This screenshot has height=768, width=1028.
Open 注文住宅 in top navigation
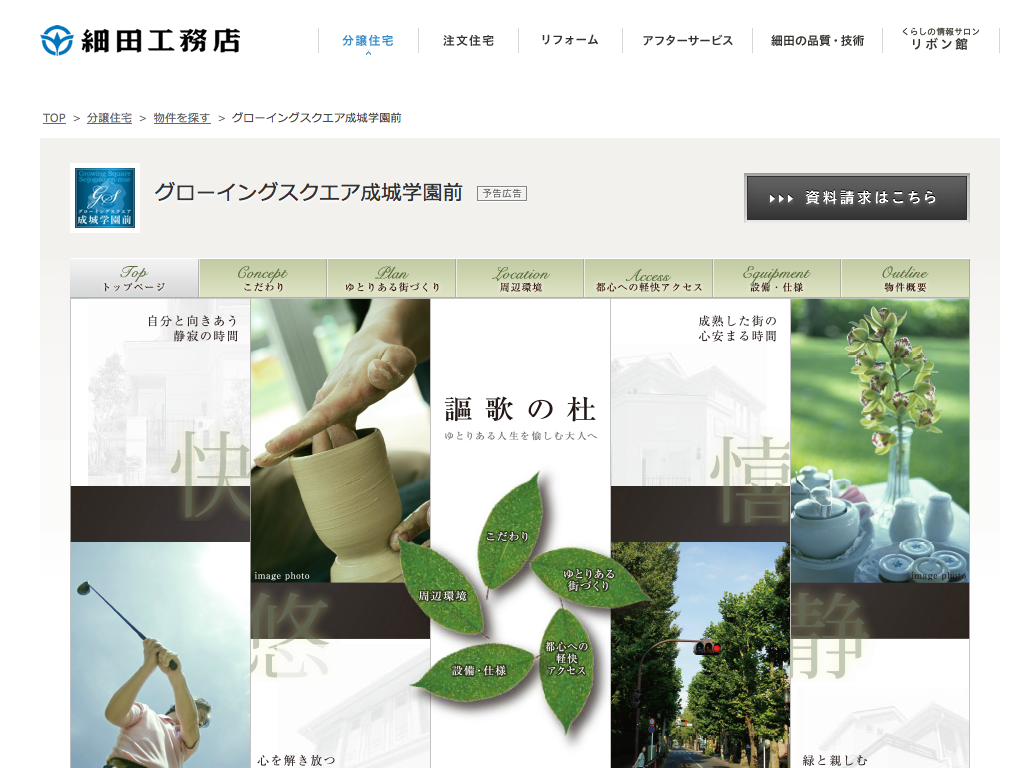[x=468, y=41]
